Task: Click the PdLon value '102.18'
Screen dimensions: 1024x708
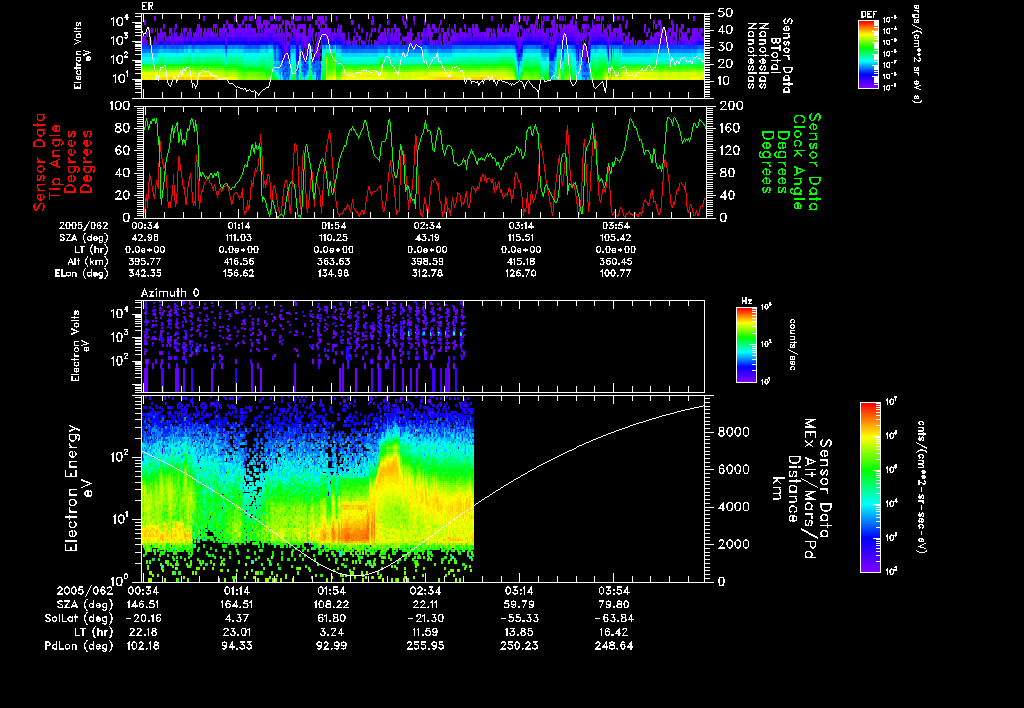Action: (x=144, y=645)
